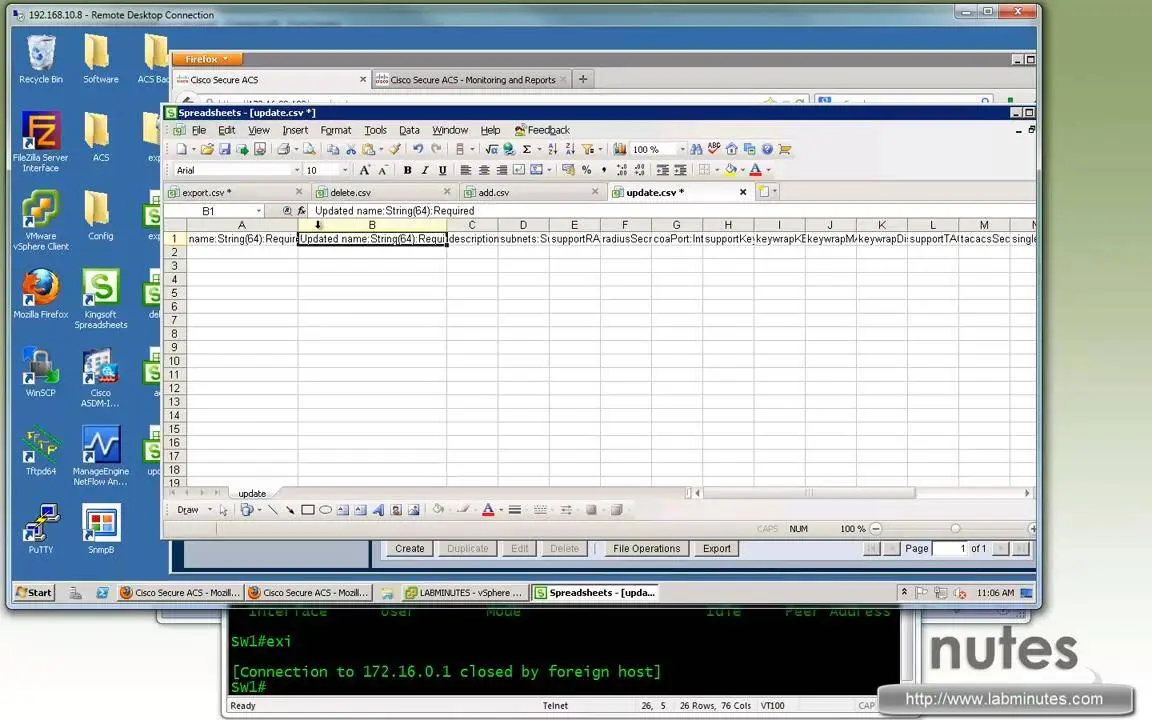Activate the Format Painter brush icon
1152x720 pixels.
(x=395, y=149)
